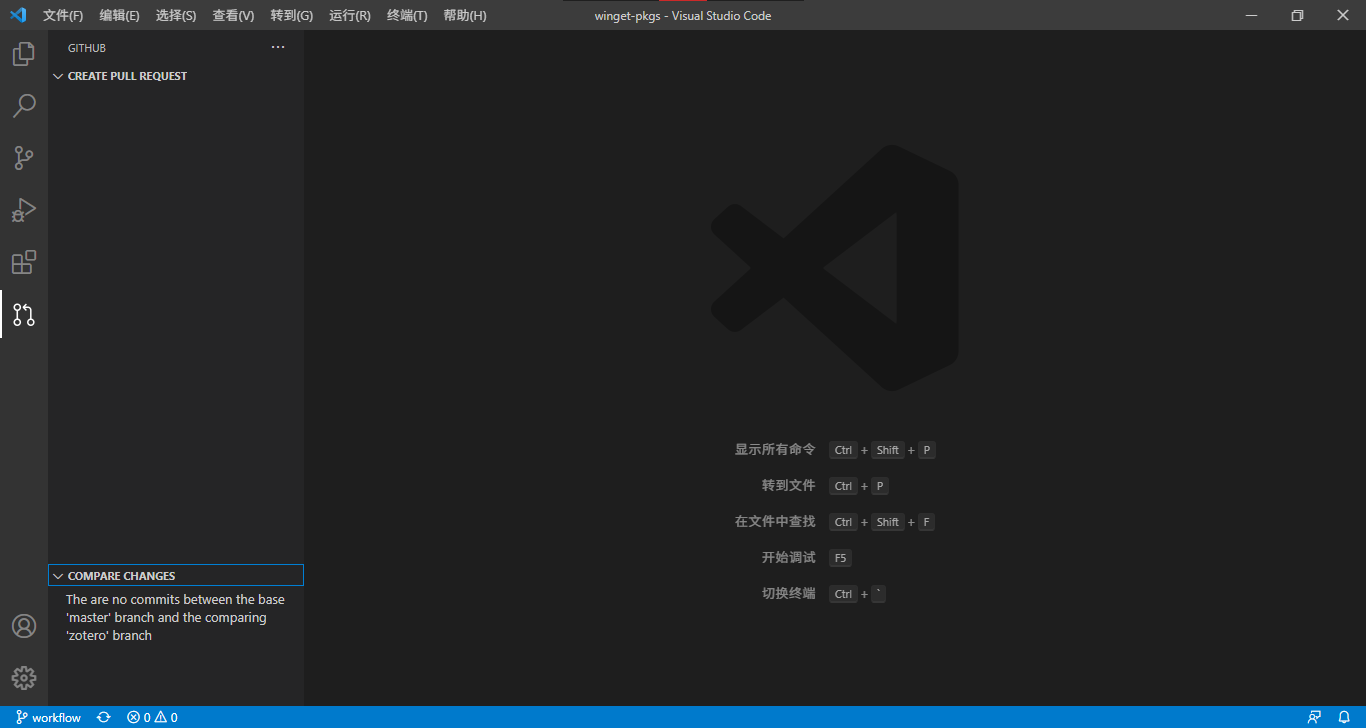Open the 终端(T) menu
This screenshot has width=1366, height=728.
(x=406, y=15)
